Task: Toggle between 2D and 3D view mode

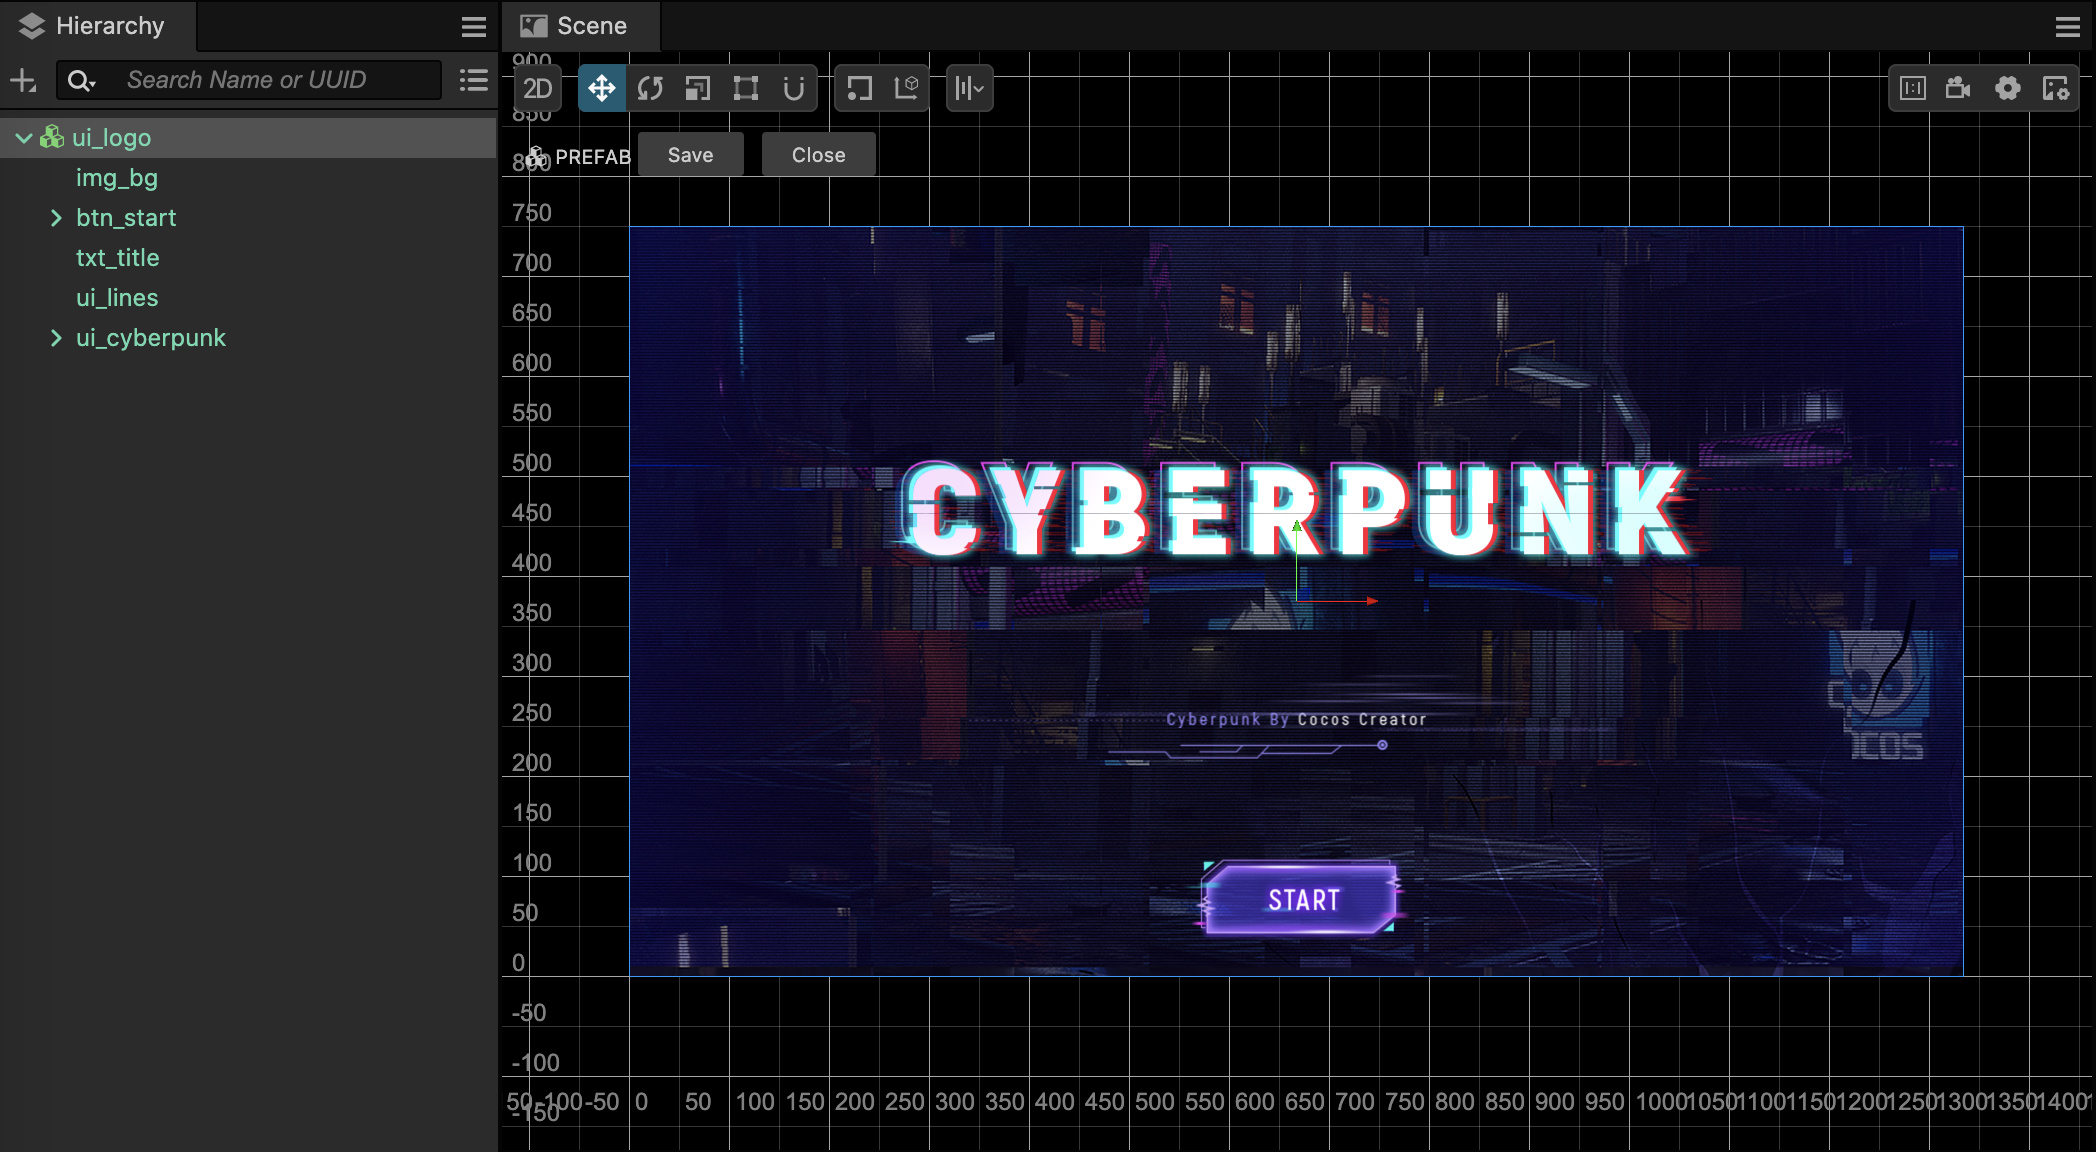Action: tap(537, 88)
